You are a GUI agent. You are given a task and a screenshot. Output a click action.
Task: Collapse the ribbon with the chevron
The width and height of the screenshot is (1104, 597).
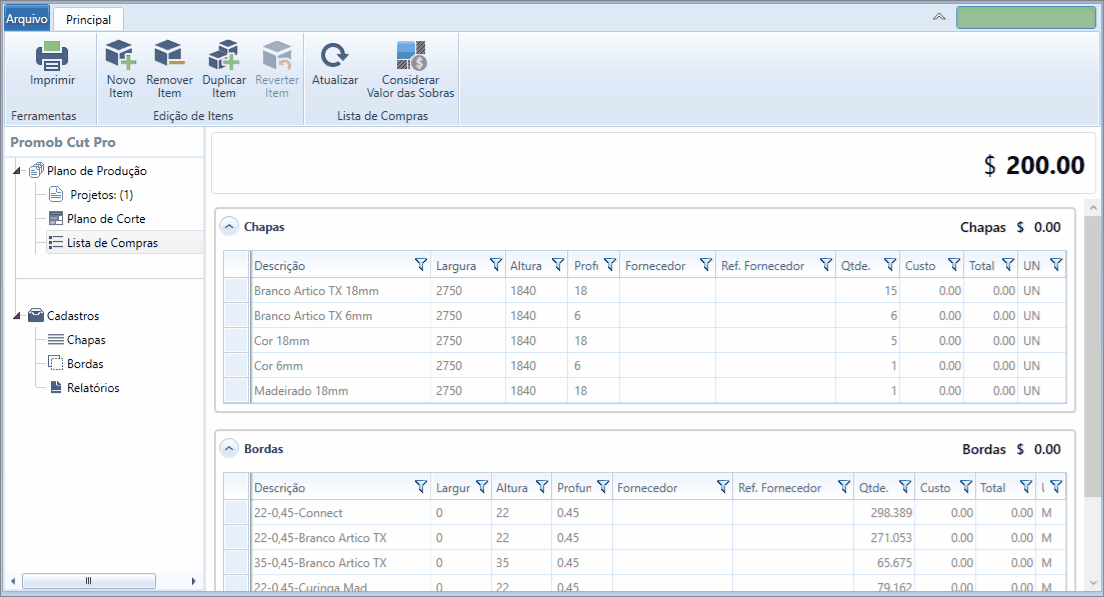939,17
